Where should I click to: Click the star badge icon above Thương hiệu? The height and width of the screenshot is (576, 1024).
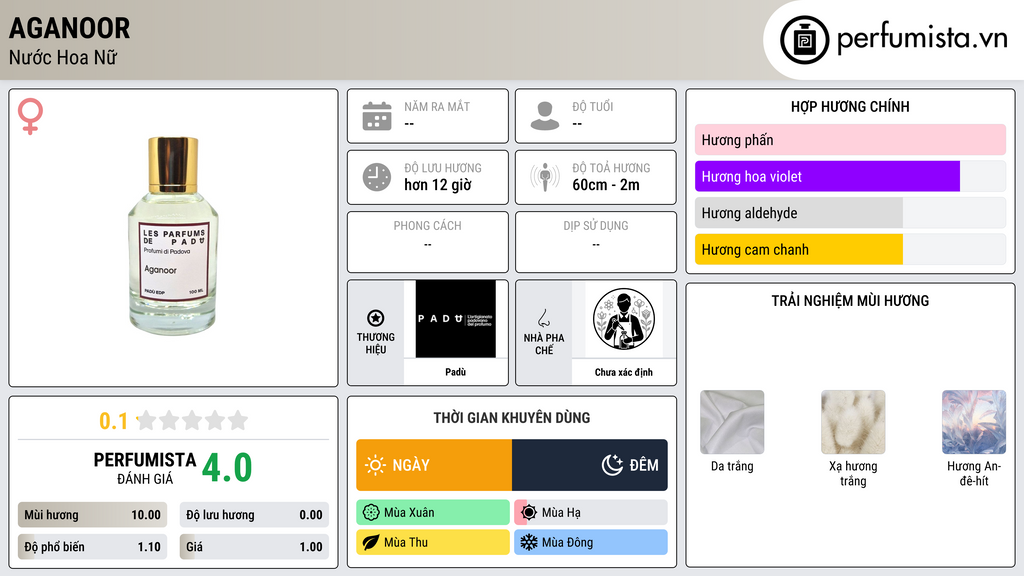click(x=376, y=318)
